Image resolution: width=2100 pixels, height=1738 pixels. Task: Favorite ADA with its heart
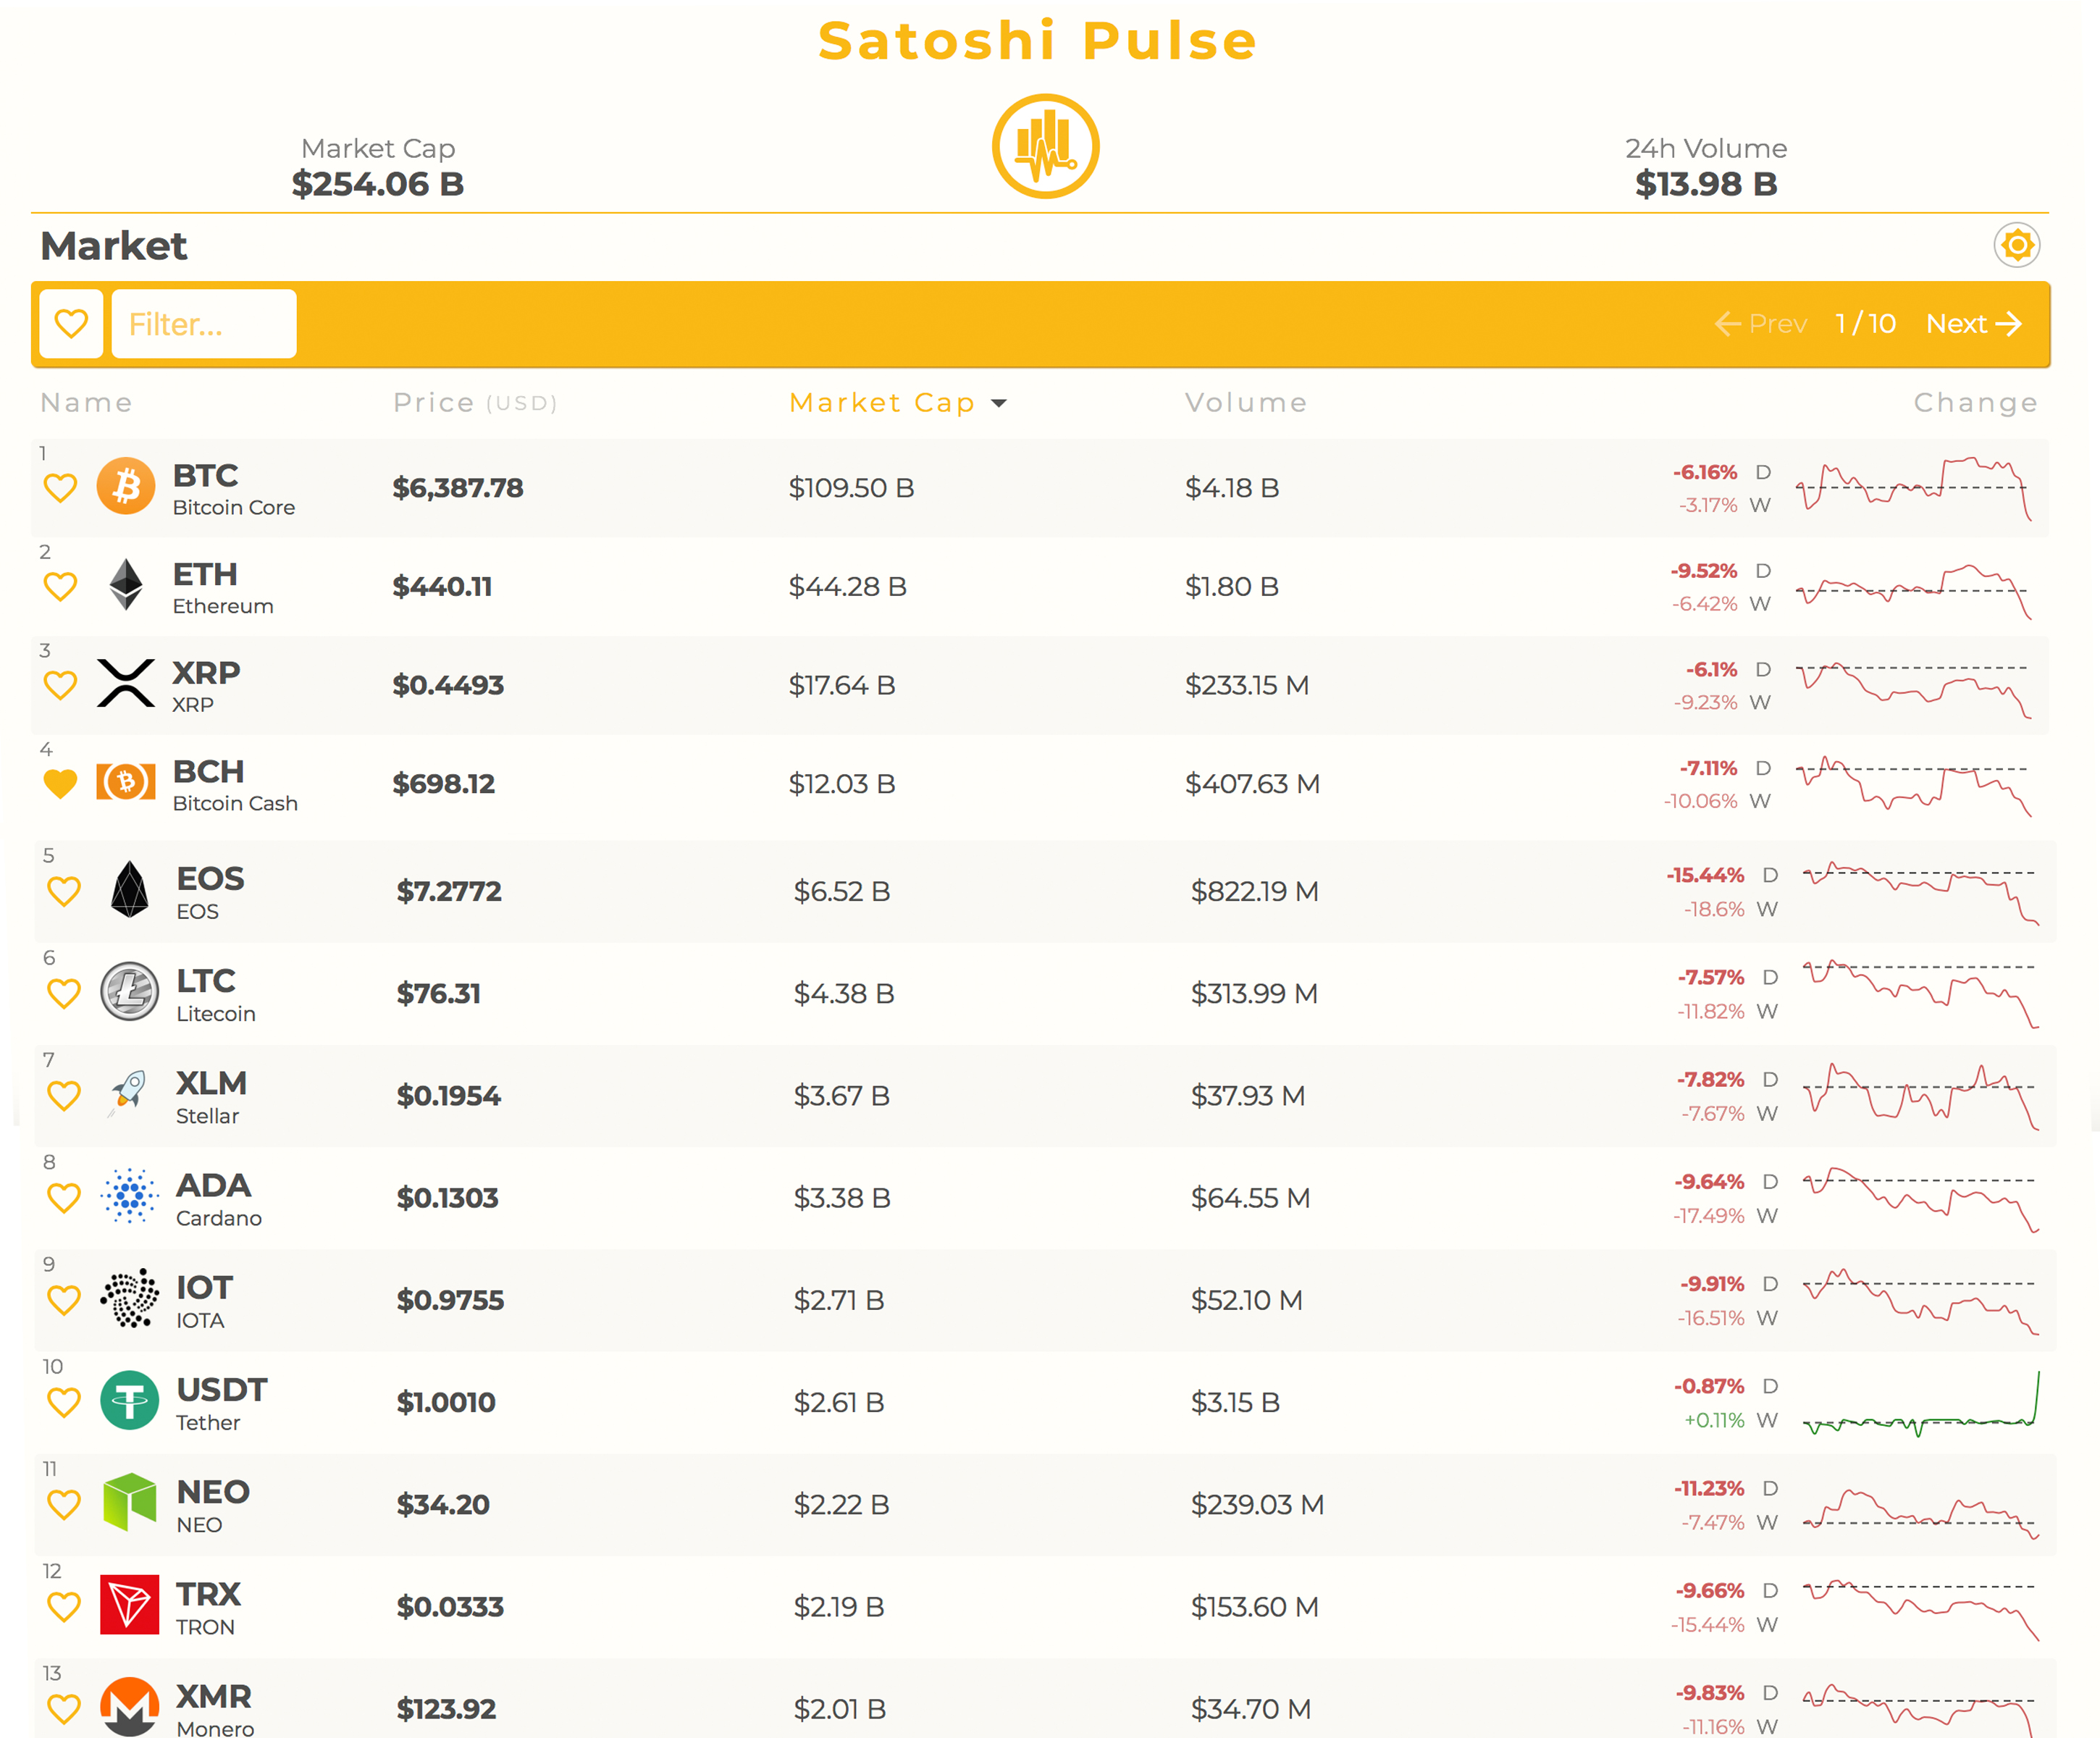pyautogui.click(x=64, y=1198)
